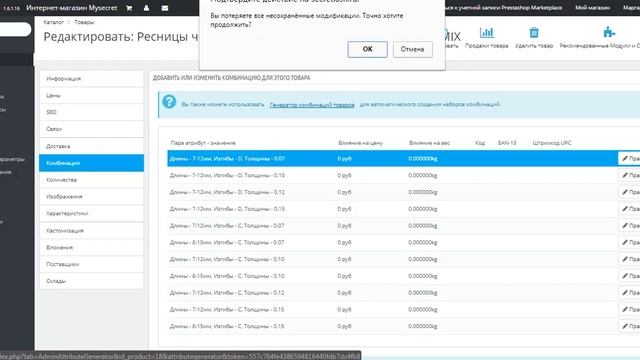The height and width of the screenshot is (360, 640).
Task: Click the Удалить товар trash icon
Action: (534, 32)
